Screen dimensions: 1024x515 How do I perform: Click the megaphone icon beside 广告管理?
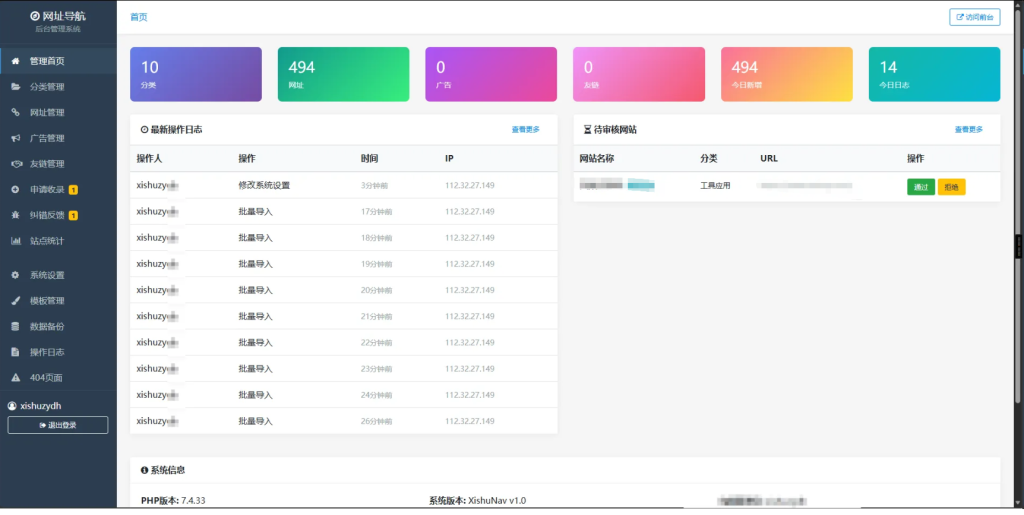click(16, 138)
